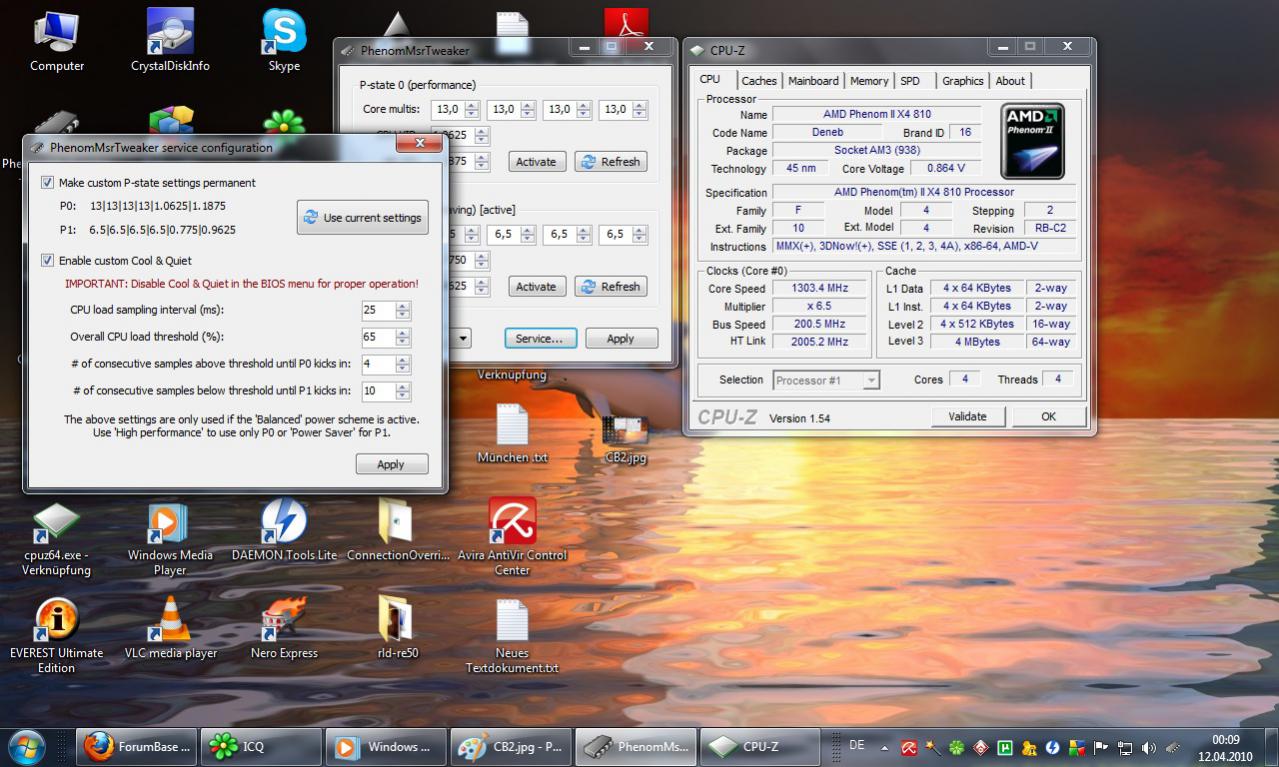
Task: Click the Service... button
Action: pos(540,339)
